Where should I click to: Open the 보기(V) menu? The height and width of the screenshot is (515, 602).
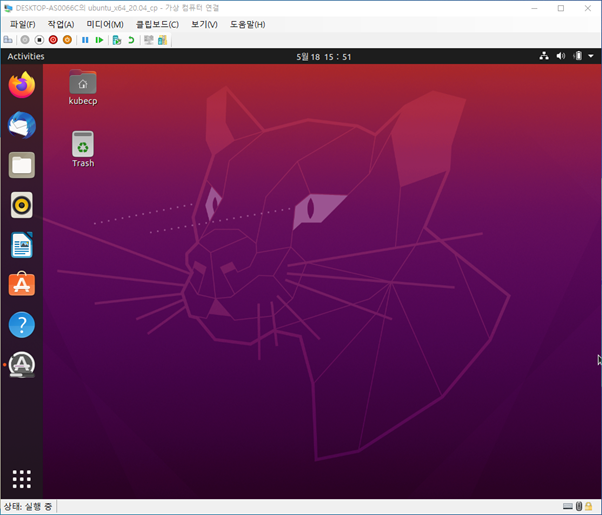pyautogui.click(x=204, y=25)
